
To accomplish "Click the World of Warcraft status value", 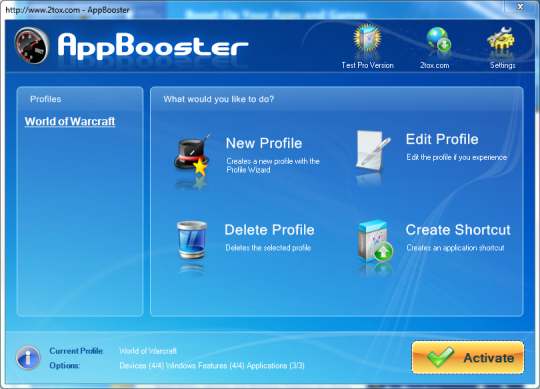I will (148, 351).
